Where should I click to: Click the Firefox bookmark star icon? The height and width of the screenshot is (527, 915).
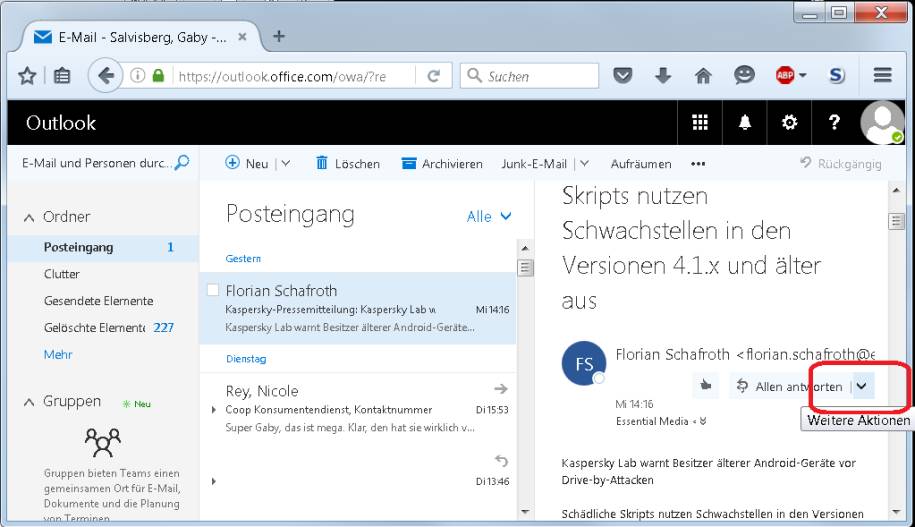point(27,76)
